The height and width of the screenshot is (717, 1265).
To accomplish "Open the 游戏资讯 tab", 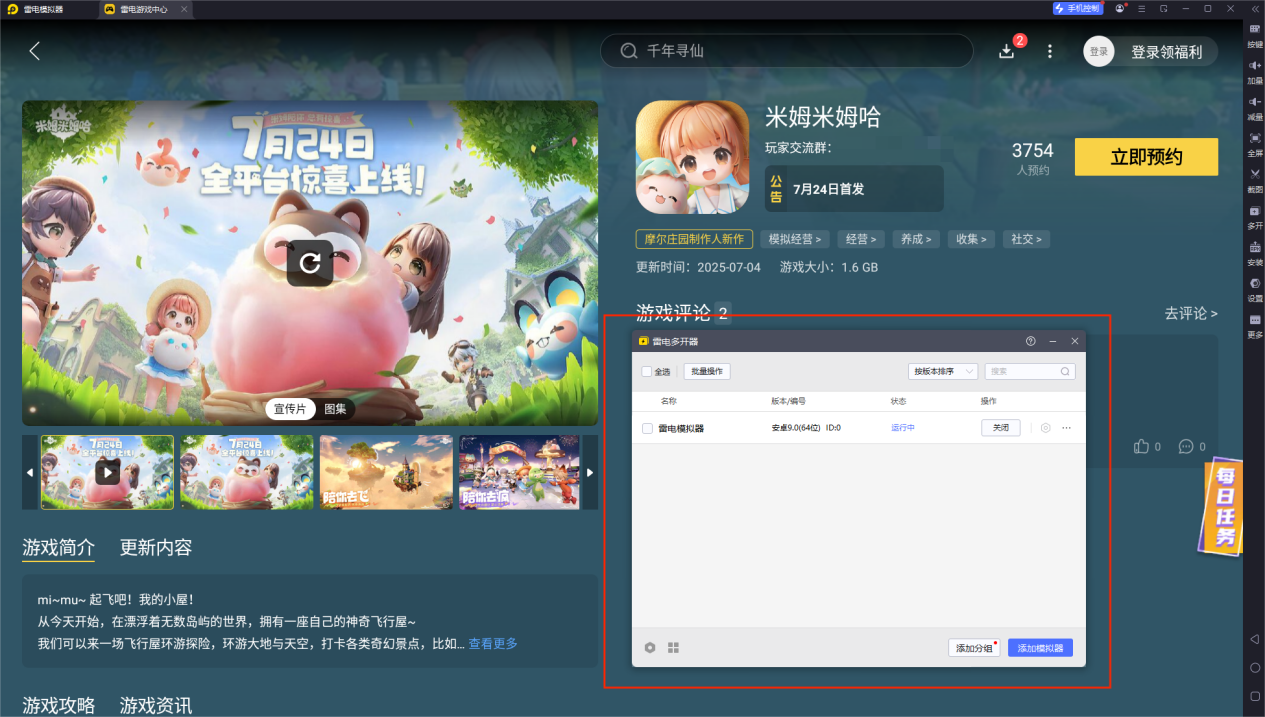I will point(156,705).
